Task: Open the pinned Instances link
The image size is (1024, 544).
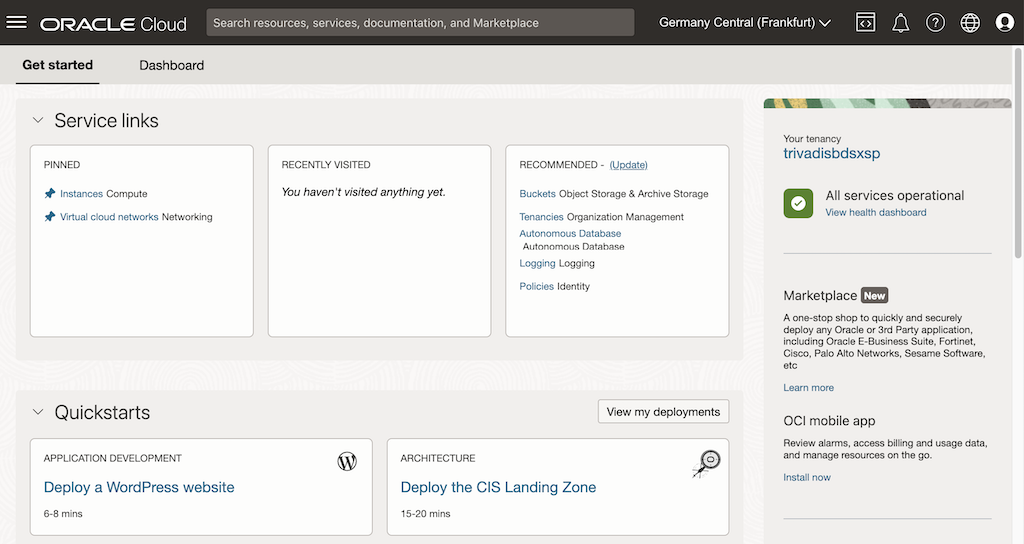Action: (x=82, y=193)
